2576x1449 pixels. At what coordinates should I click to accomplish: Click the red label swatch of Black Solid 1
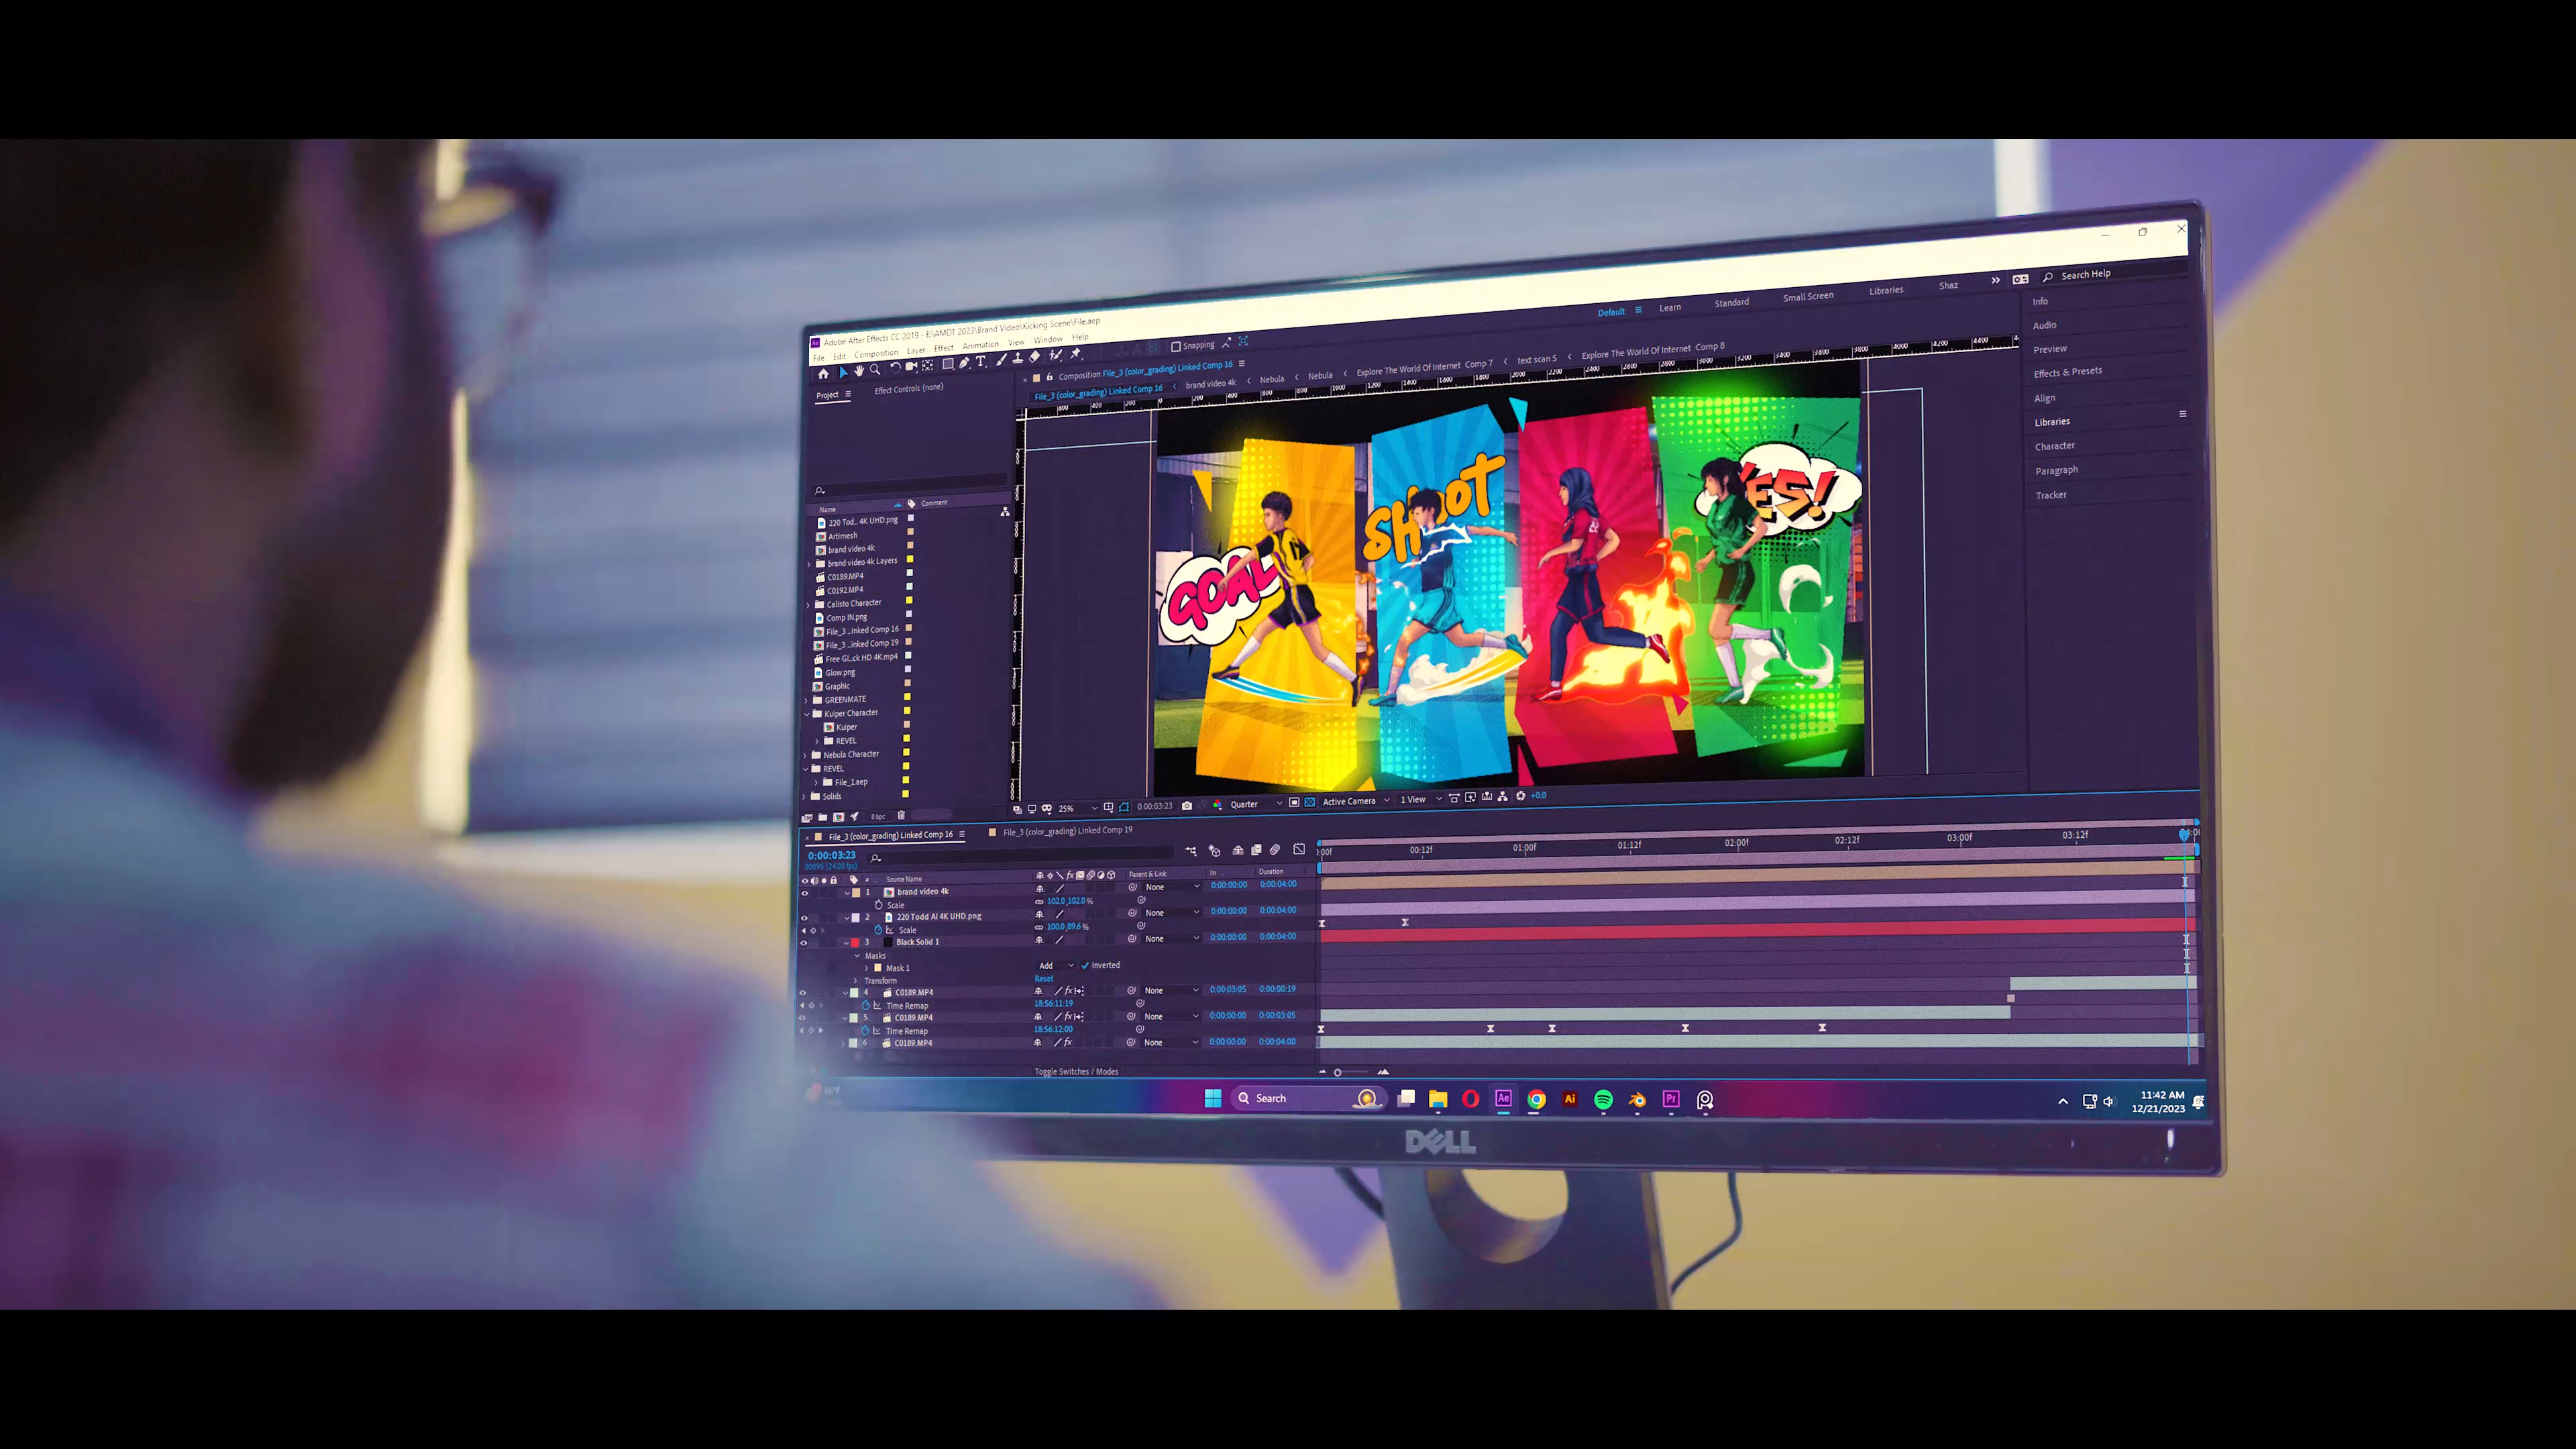[x=855, y=942]
